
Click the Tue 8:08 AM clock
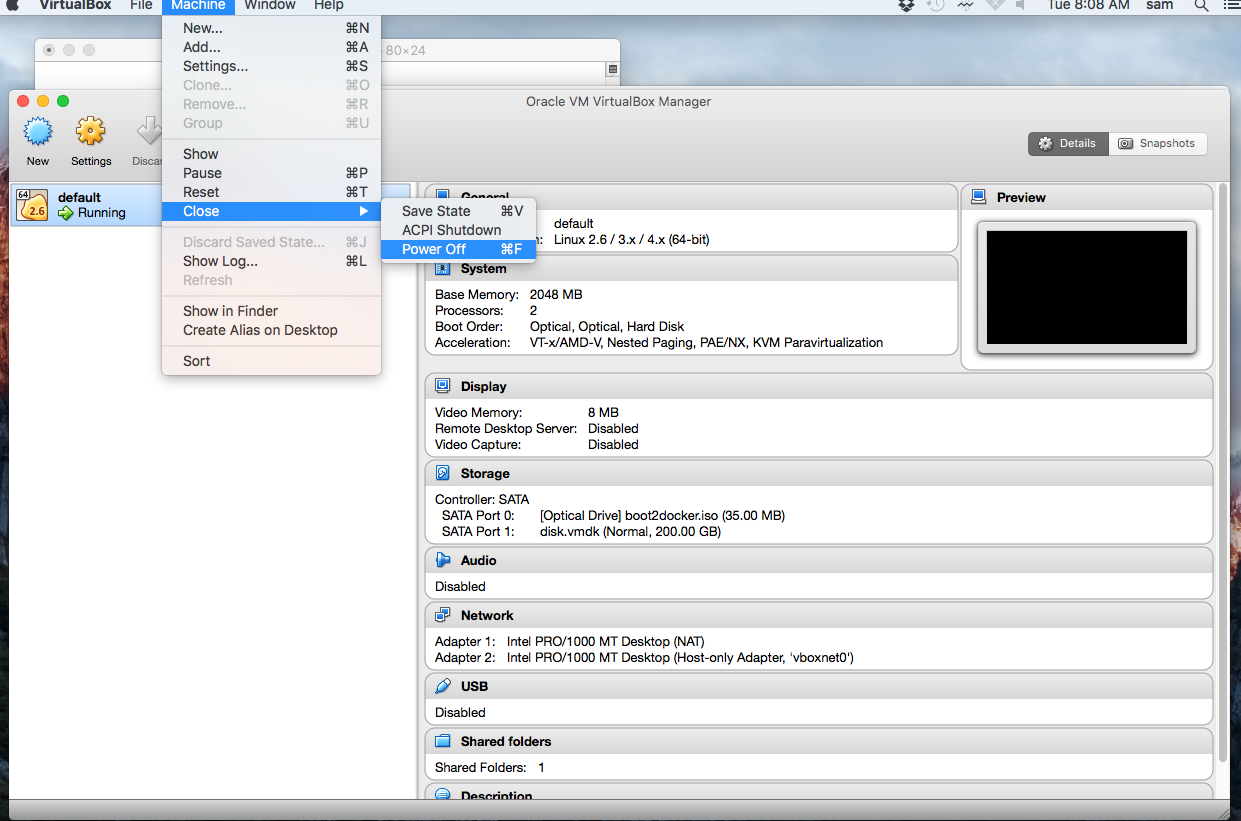(1089, 5)
